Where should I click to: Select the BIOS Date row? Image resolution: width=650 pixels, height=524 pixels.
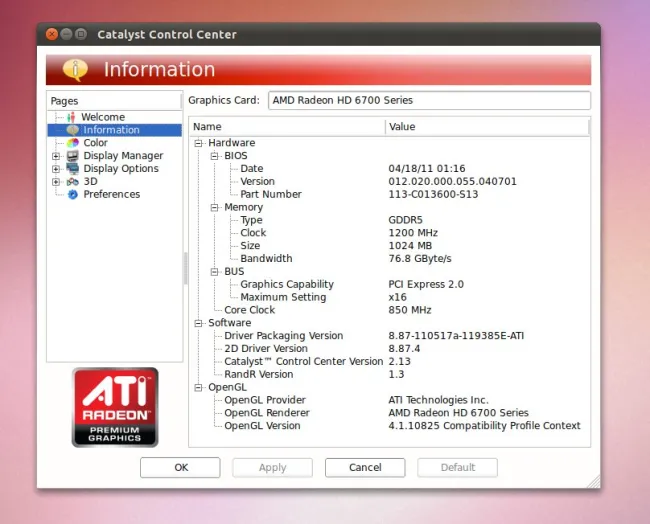click(x=390, y=169)
